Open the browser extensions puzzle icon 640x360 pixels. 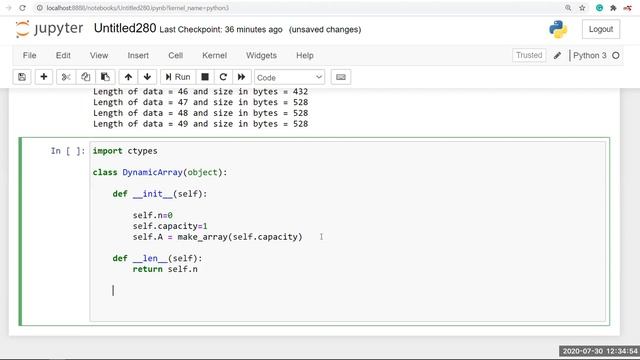tap(613, 8)
